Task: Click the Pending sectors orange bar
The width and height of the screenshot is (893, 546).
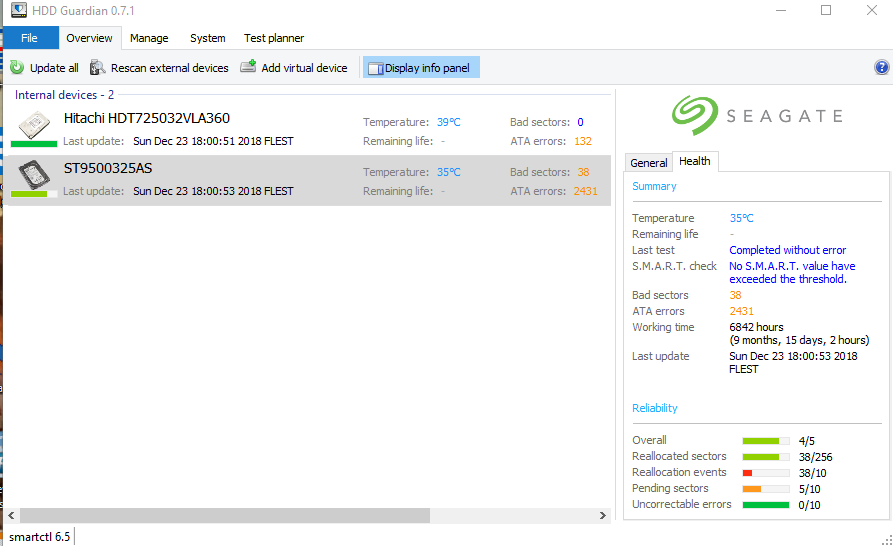Action: 766,489
